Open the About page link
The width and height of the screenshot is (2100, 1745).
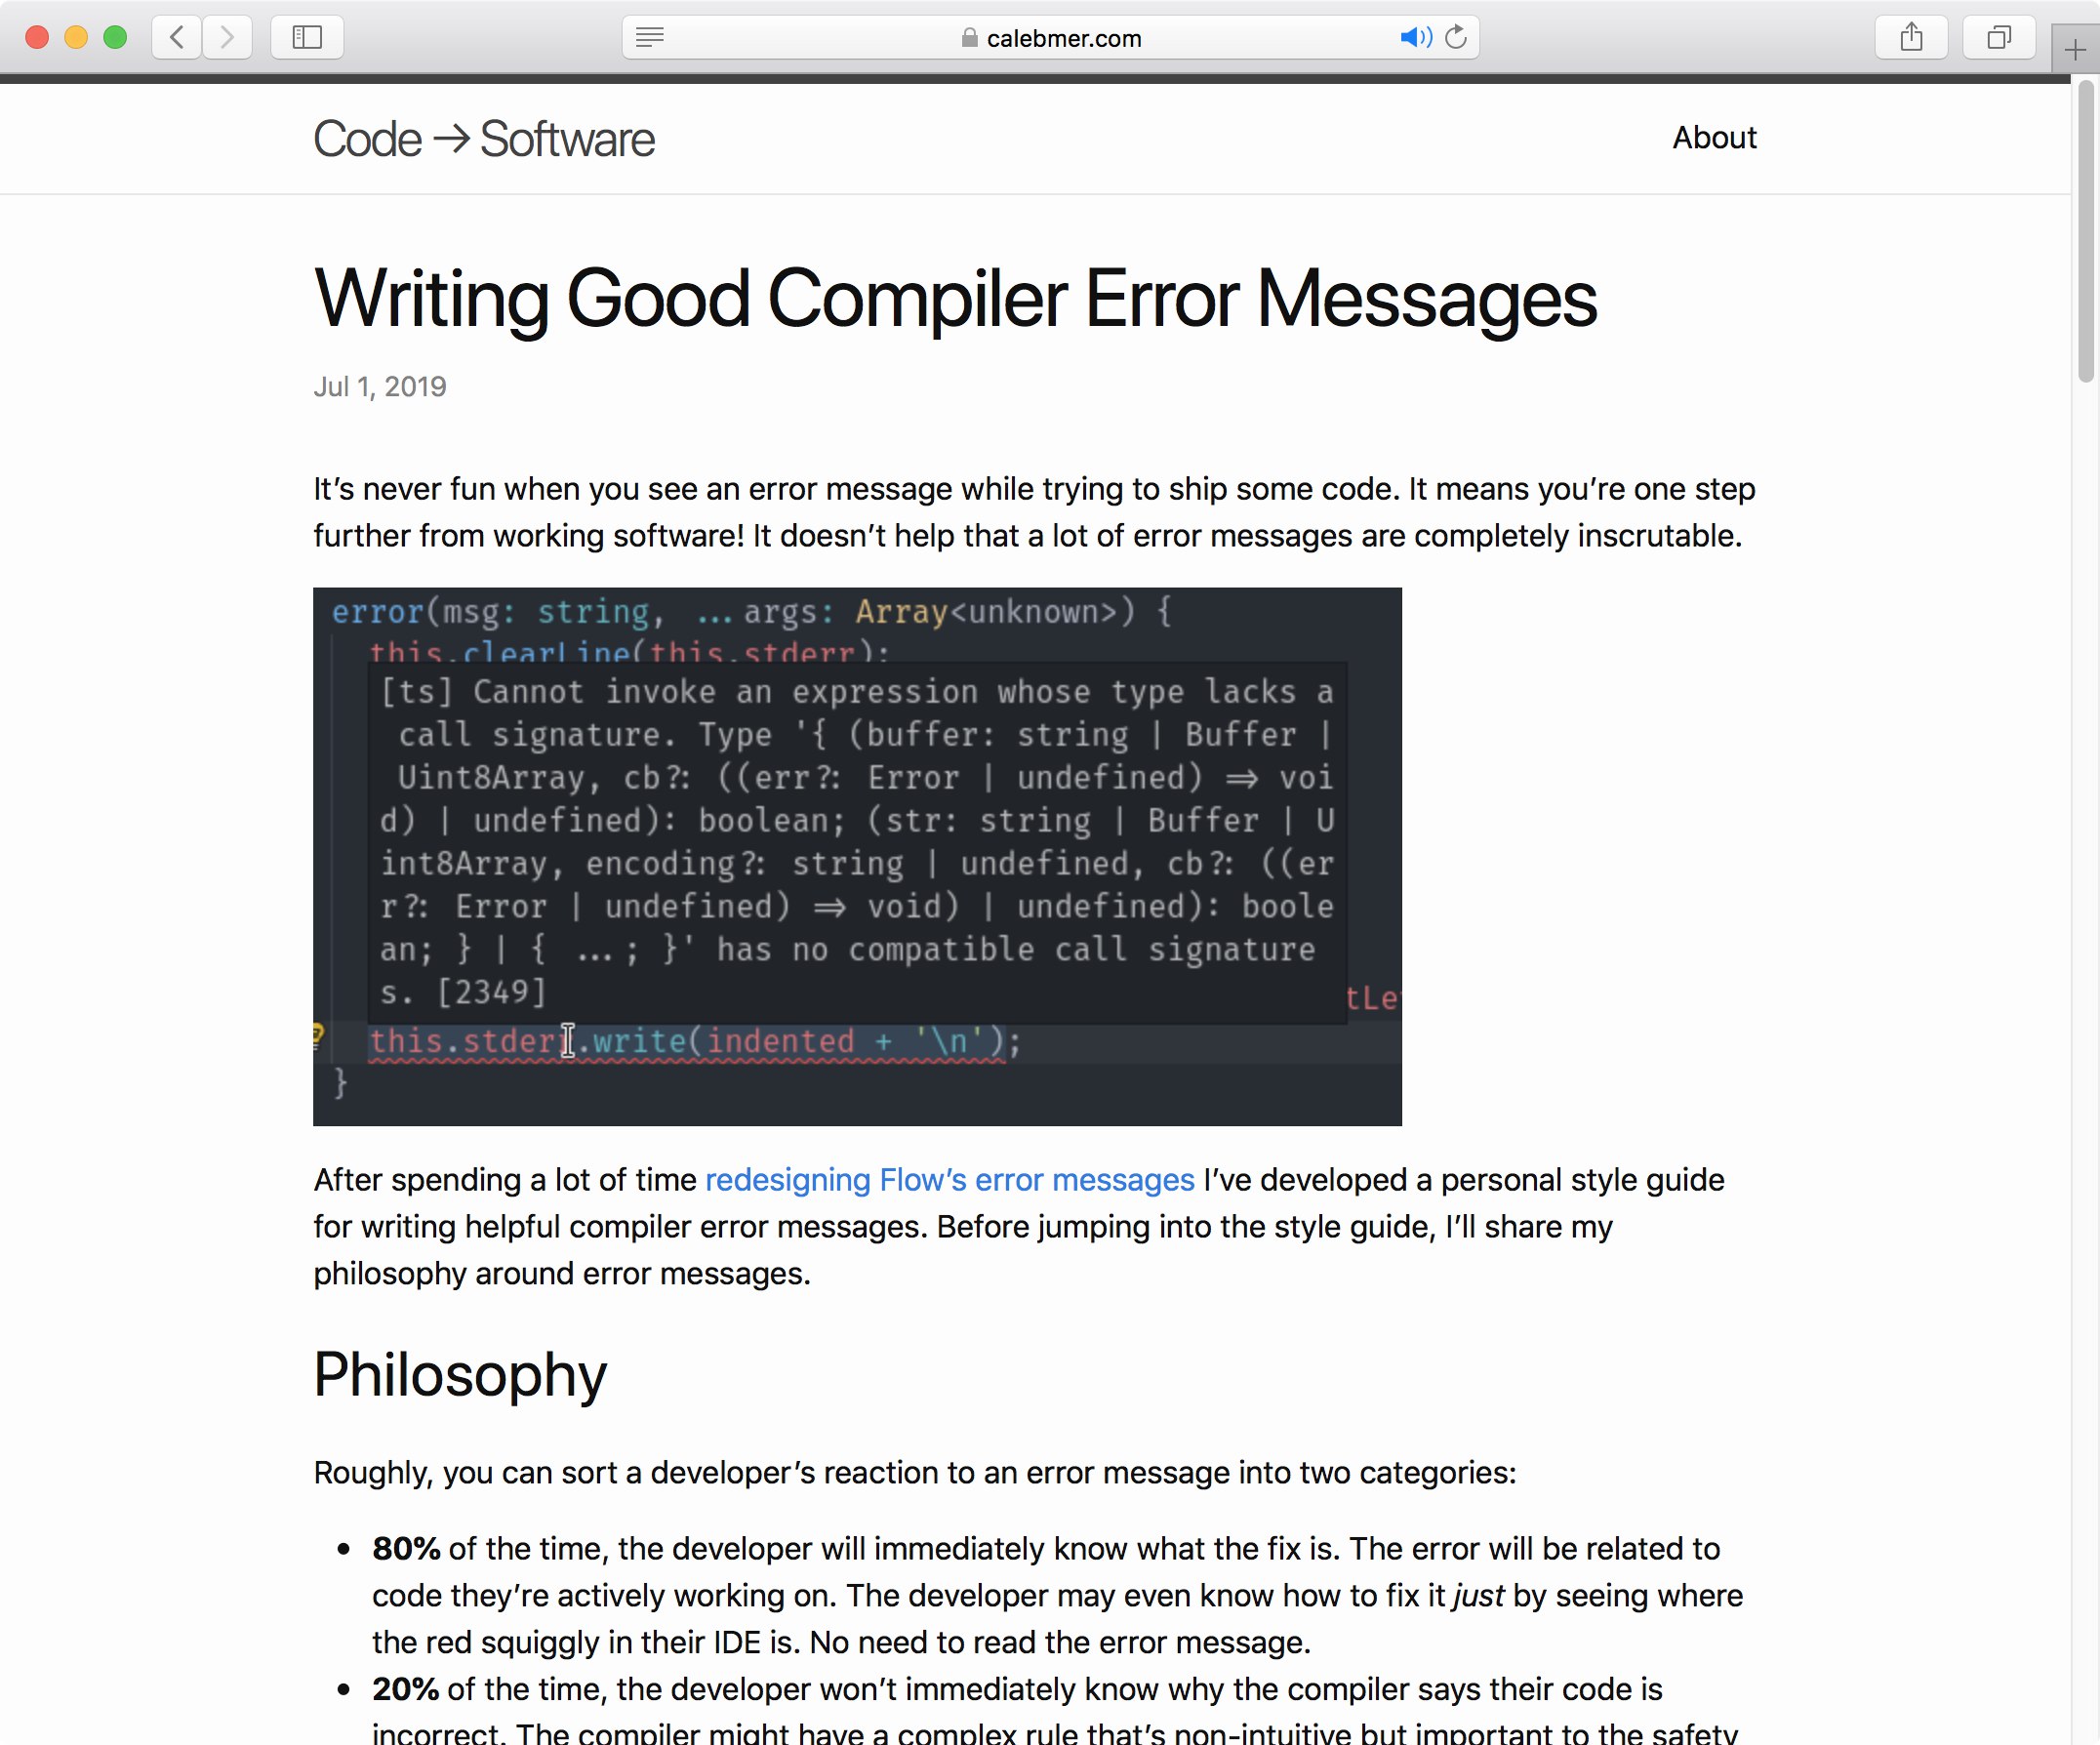(1714, 137)
